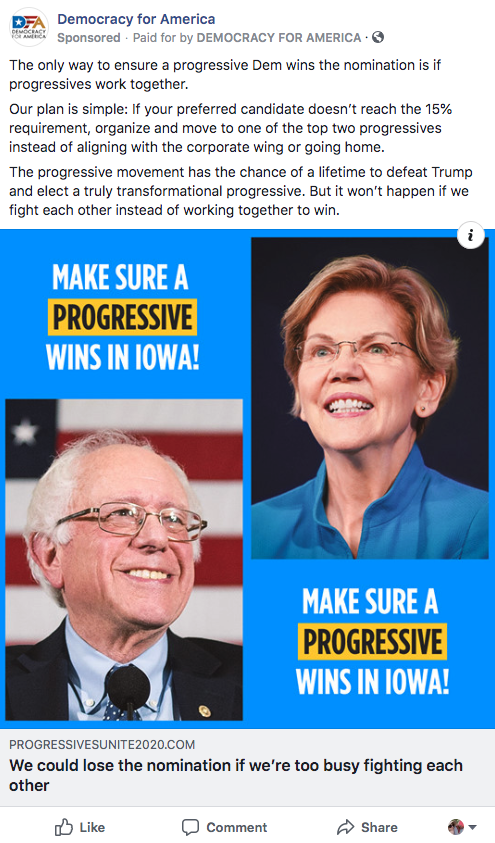Click the headline about losing the nomination
The width and height of the screenshot is (495, 843).
[x=236, y=775]
